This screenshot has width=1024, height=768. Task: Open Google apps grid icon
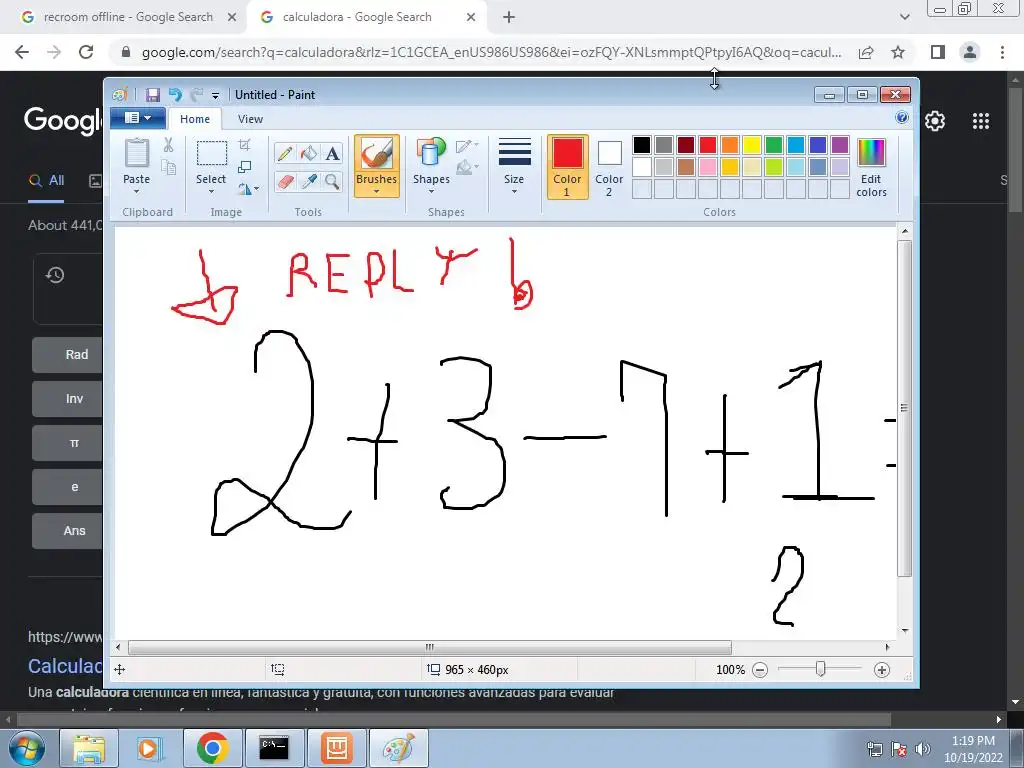(x=981, y=121)
